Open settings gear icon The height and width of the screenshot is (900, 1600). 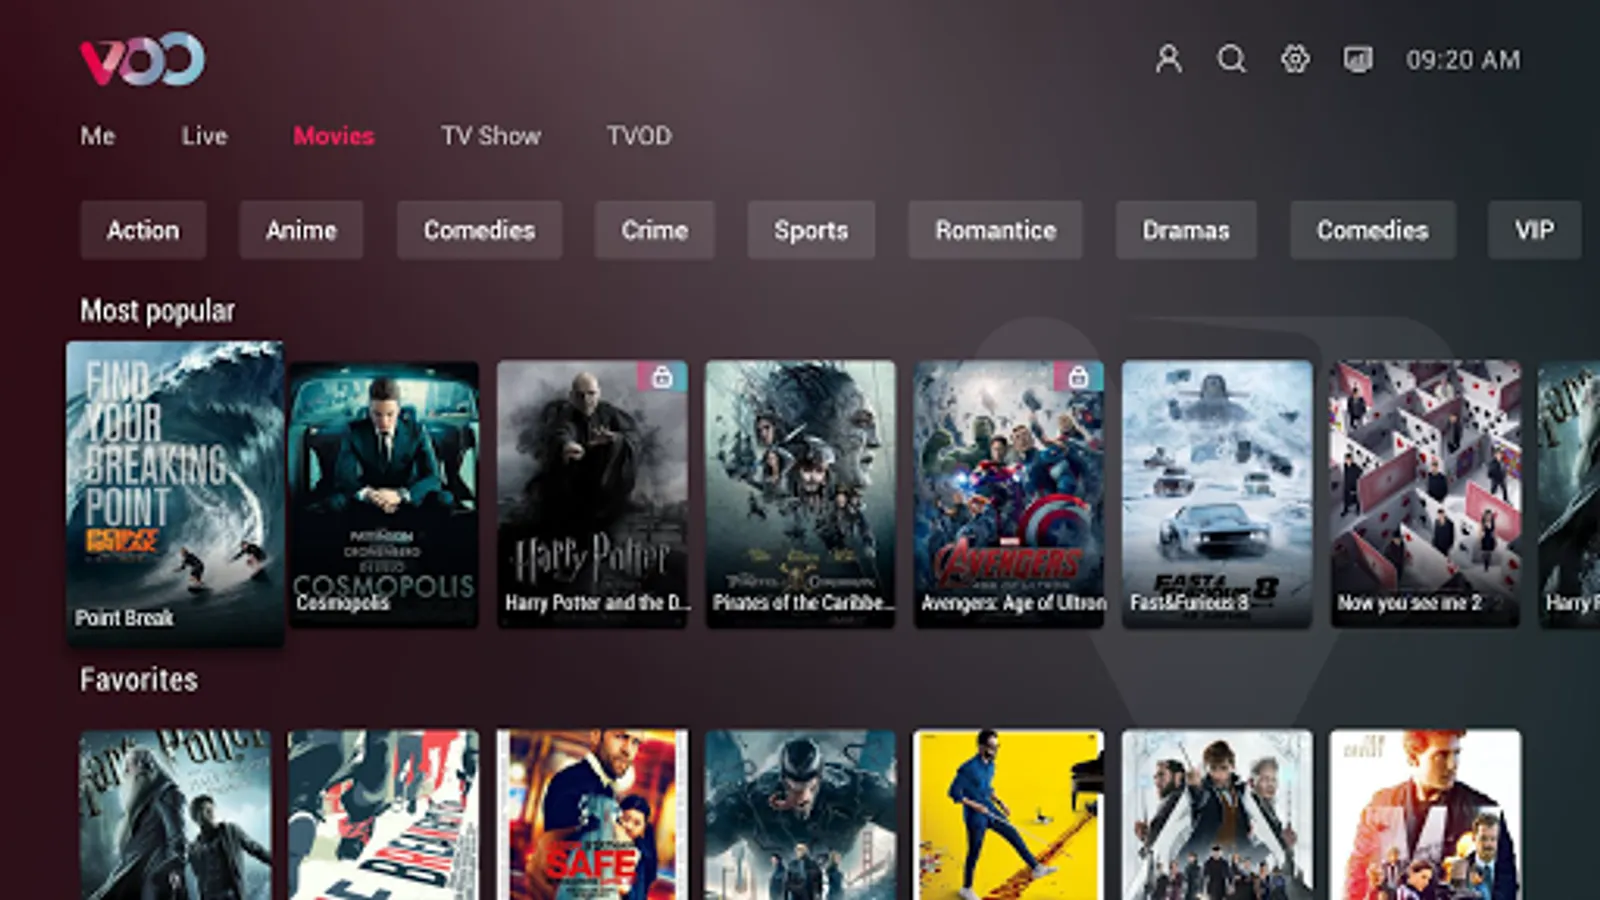click(1295, 59)
